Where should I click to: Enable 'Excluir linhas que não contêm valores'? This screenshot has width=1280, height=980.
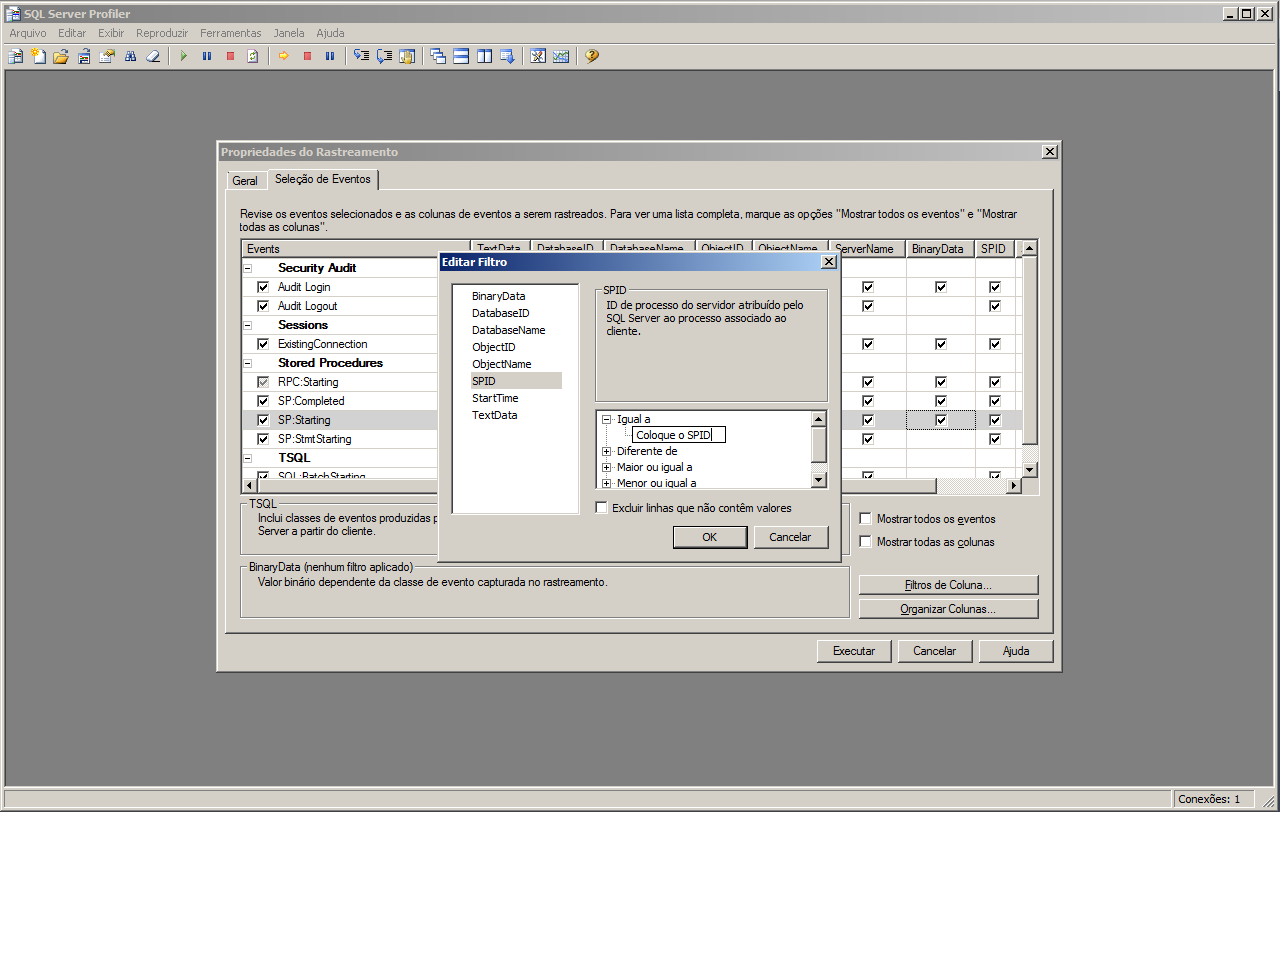602,508
